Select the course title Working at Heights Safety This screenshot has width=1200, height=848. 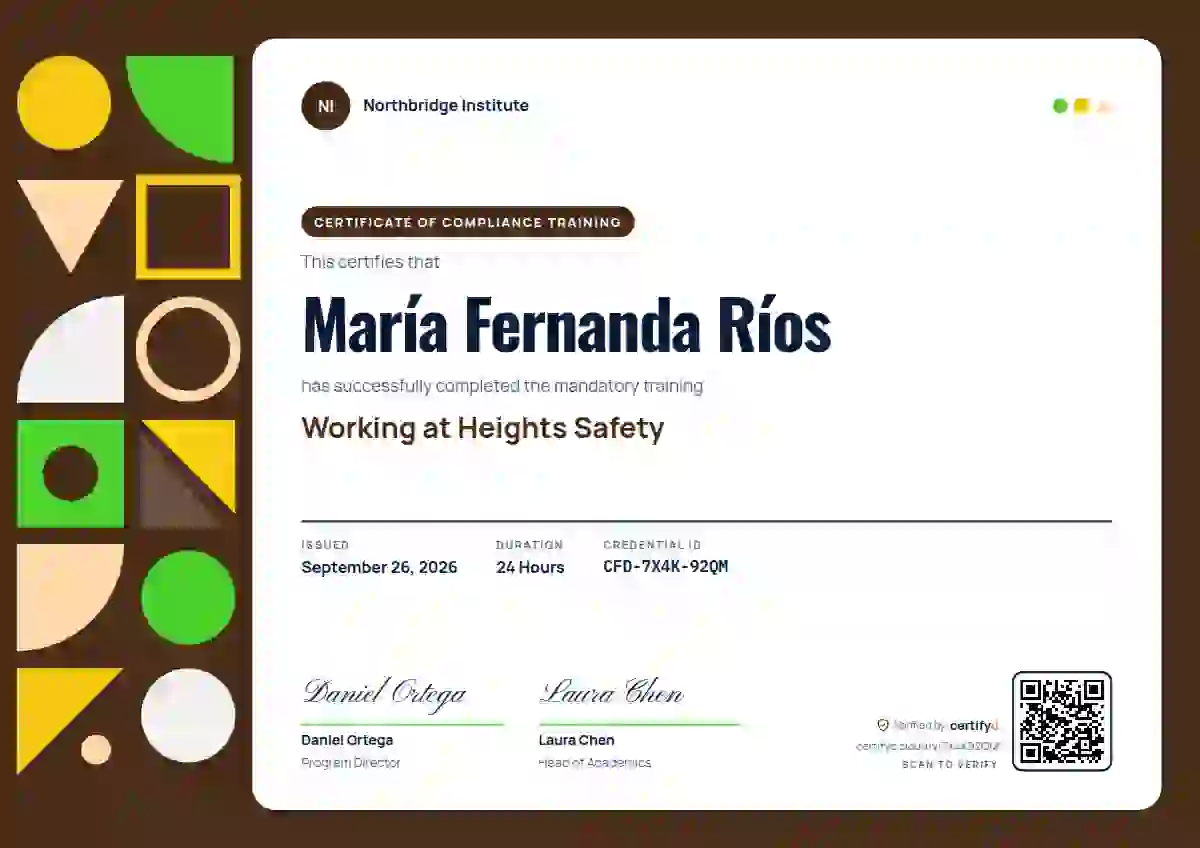(x=483, y=428)
